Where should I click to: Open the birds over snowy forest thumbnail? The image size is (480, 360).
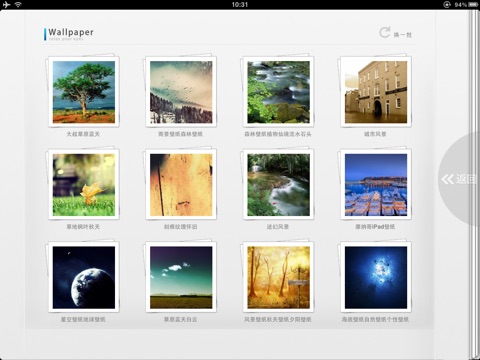(x=181, y=92)
